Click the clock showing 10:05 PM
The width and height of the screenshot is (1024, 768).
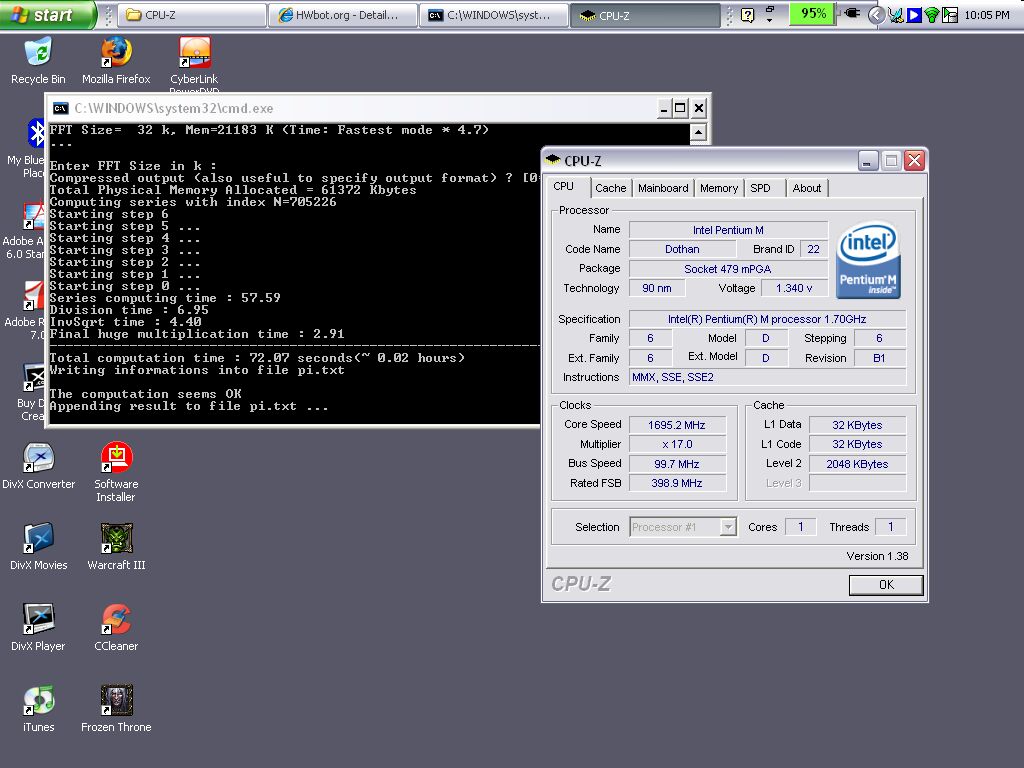tap(987, 15)
